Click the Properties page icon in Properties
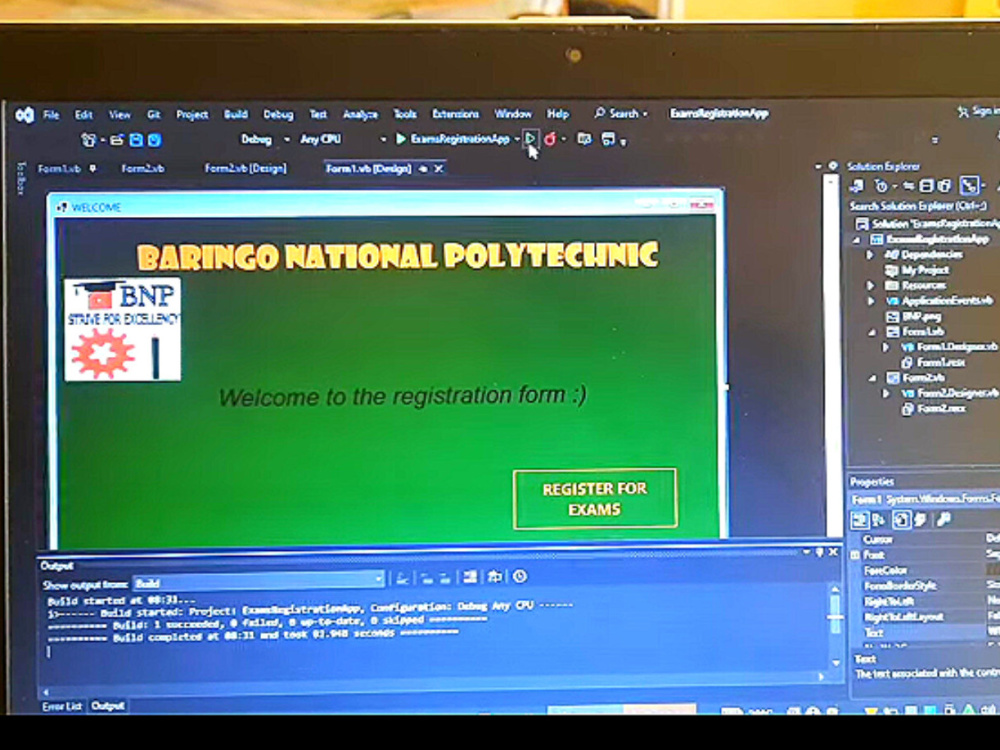The height and width of the screenshot is (750, 1000). tap(901, 520)
